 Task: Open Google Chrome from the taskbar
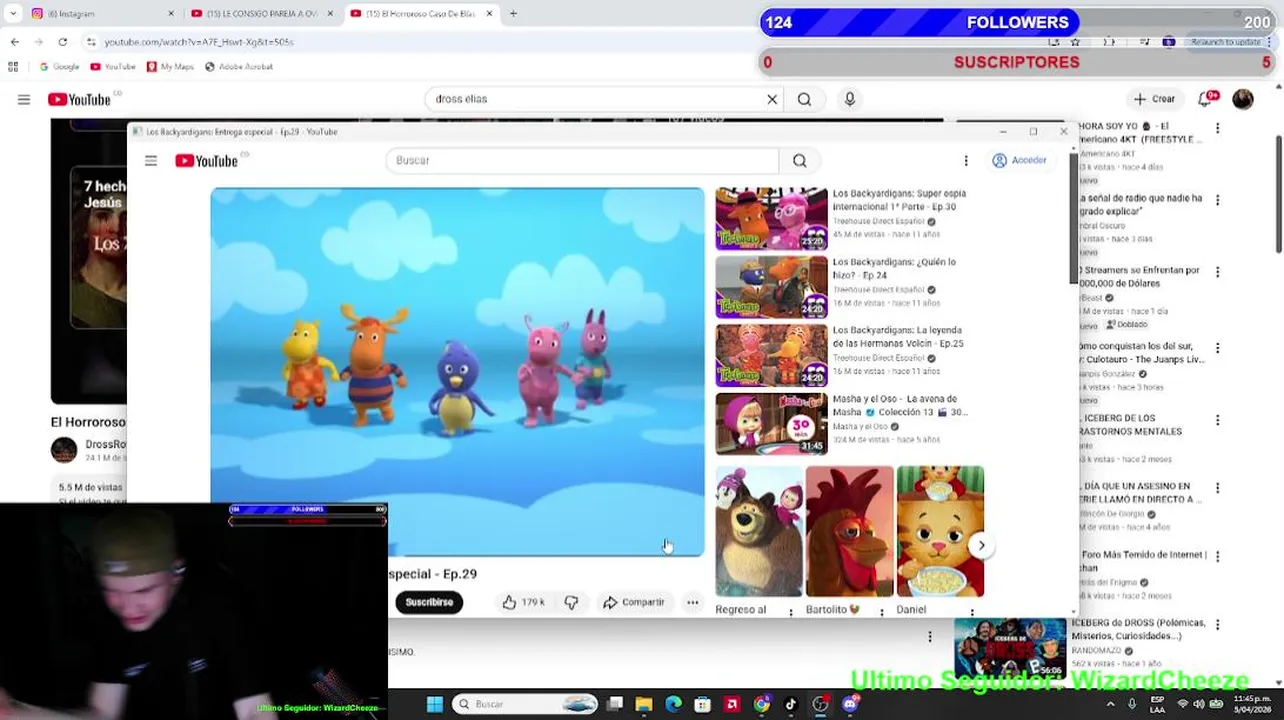(762, 704)
